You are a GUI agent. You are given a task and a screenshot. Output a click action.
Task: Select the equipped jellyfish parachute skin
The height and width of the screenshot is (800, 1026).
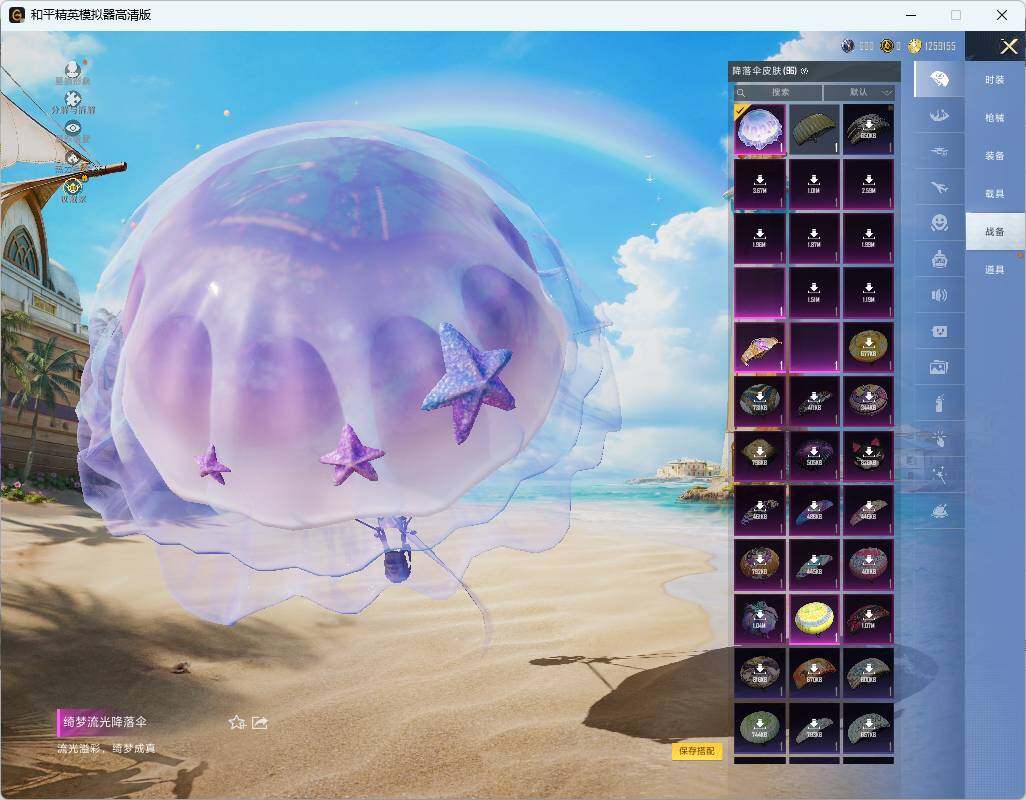759,130
